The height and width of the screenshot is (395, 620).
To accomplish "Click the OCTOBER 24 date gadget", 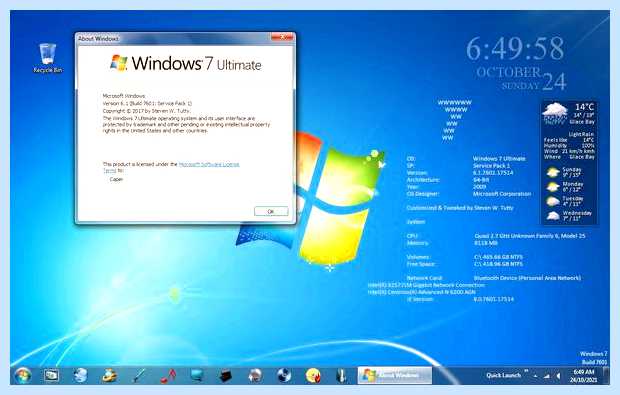I will point(521,79).
